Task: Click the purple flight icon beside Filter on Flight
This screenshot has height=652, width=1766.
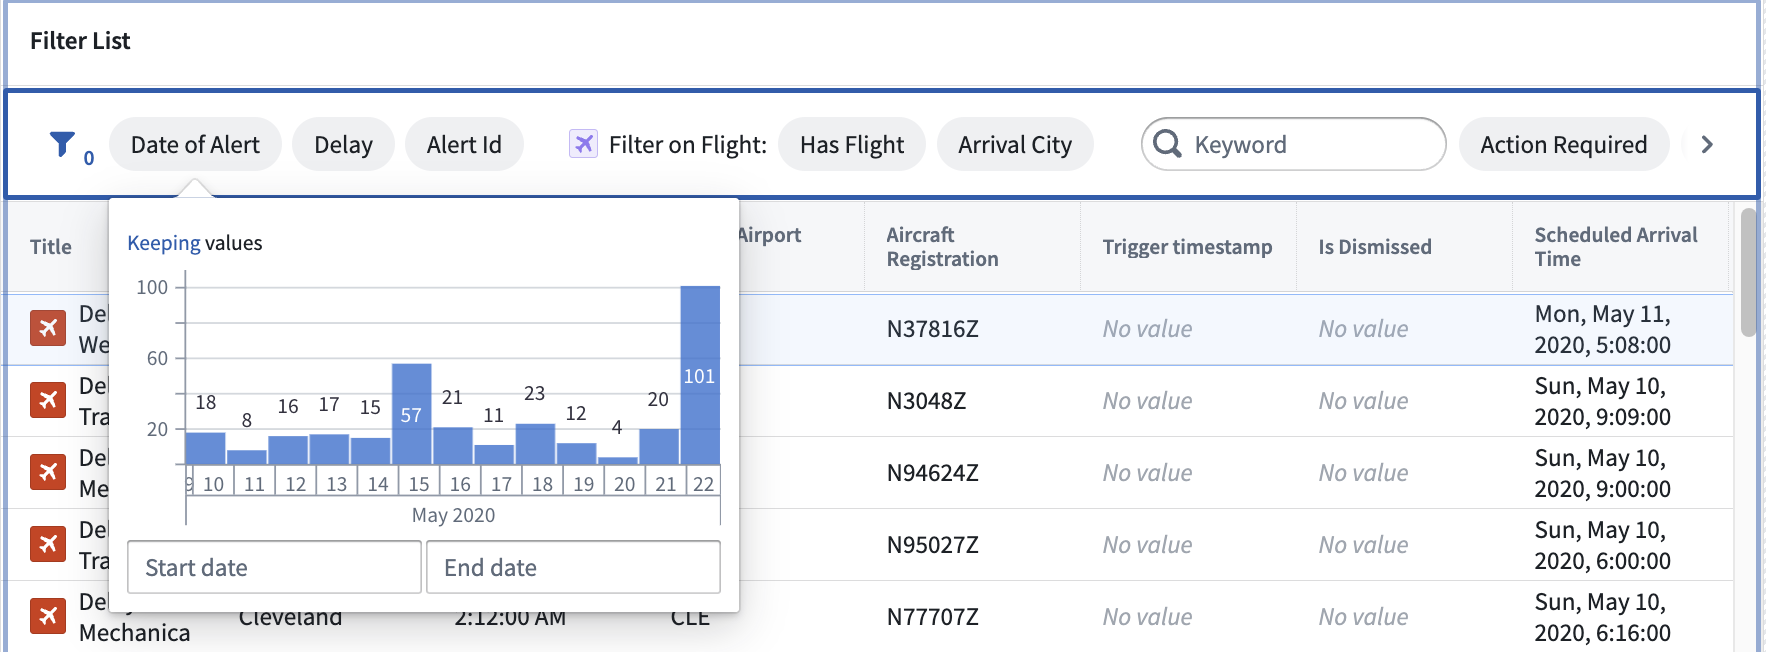Action: (583, 144)
